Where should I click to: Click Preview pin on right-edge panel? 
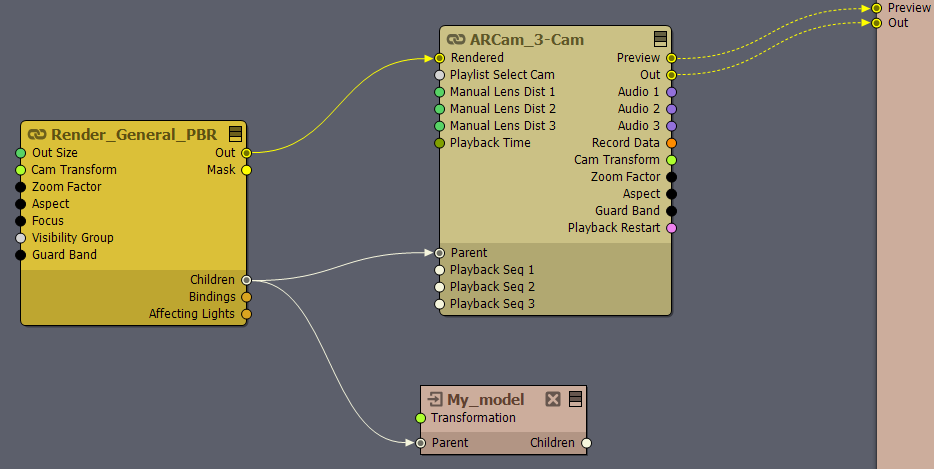pos(876,8)
